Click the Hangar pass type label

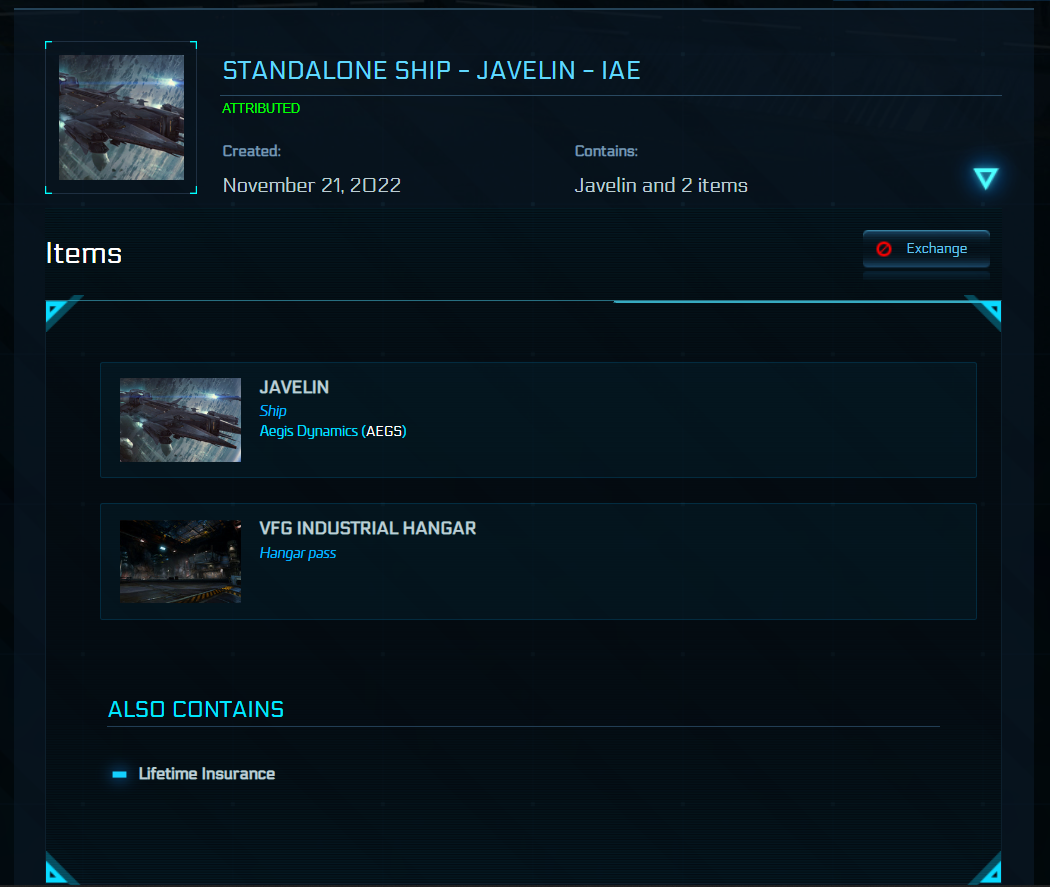tap(298, 553)
